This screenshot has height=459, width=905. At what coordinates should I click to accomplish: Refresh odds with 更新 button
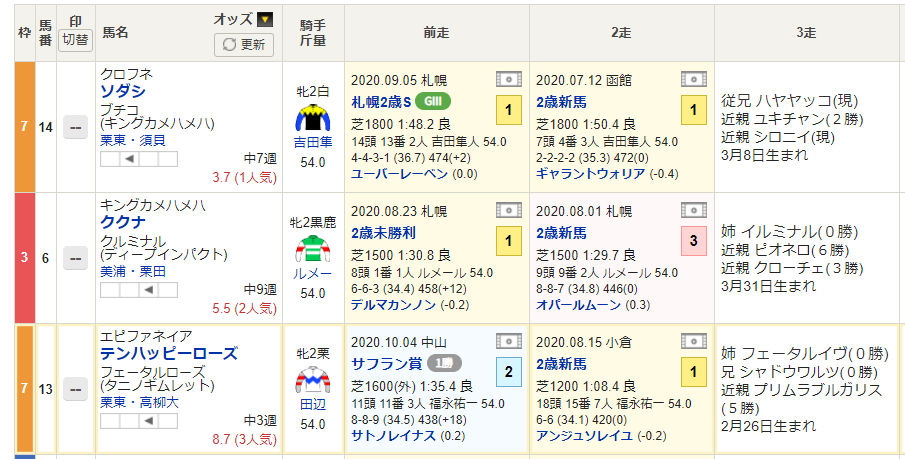pos(244,44)
